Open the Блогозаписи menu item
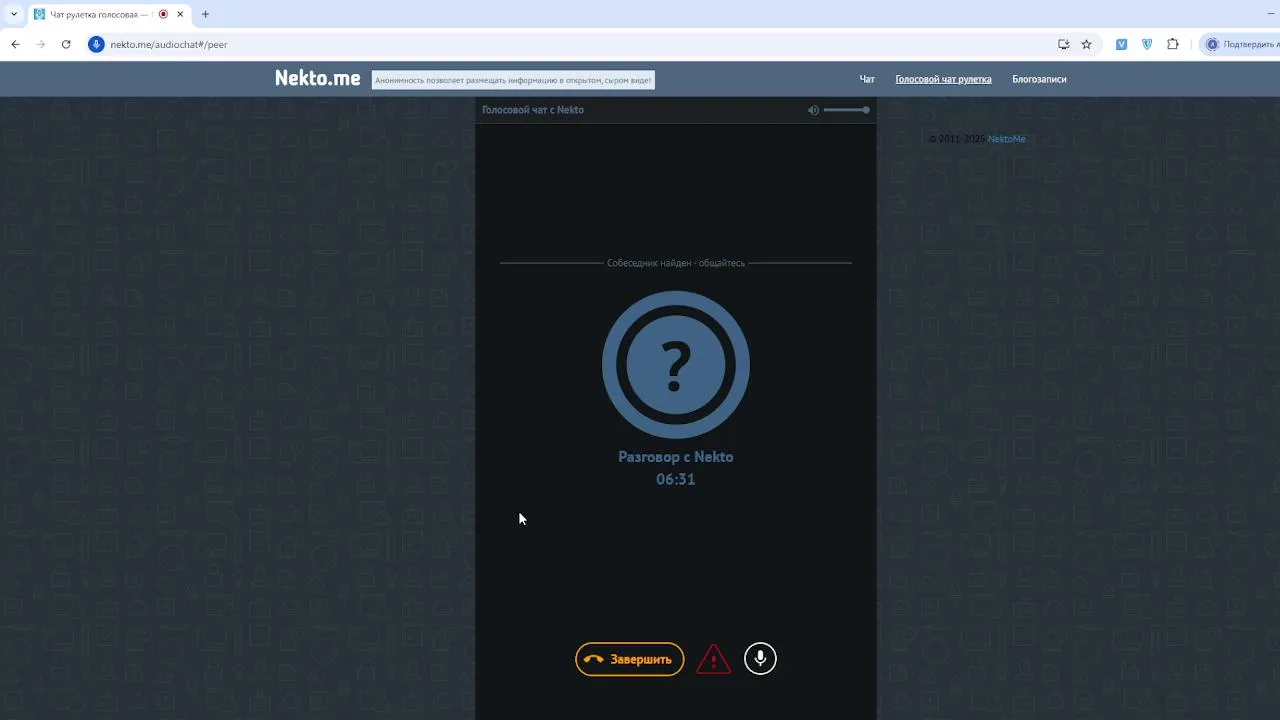1280x720 pixels. [x=1039, y=79]
